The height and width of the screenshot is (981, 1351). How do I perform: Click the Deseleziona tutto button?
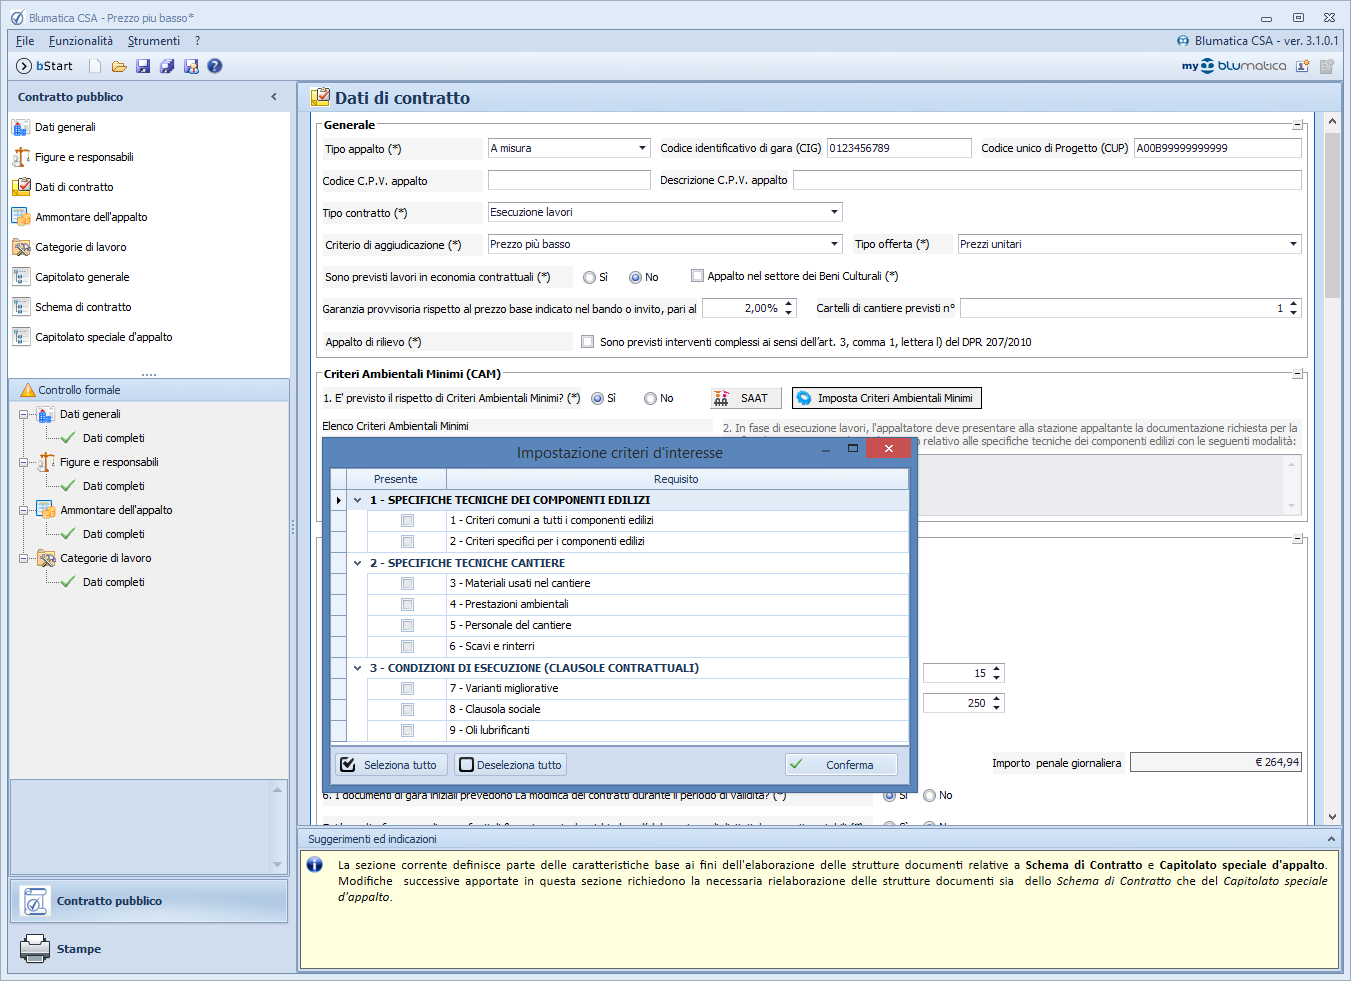pyautogui.click(x=510, y=765)
